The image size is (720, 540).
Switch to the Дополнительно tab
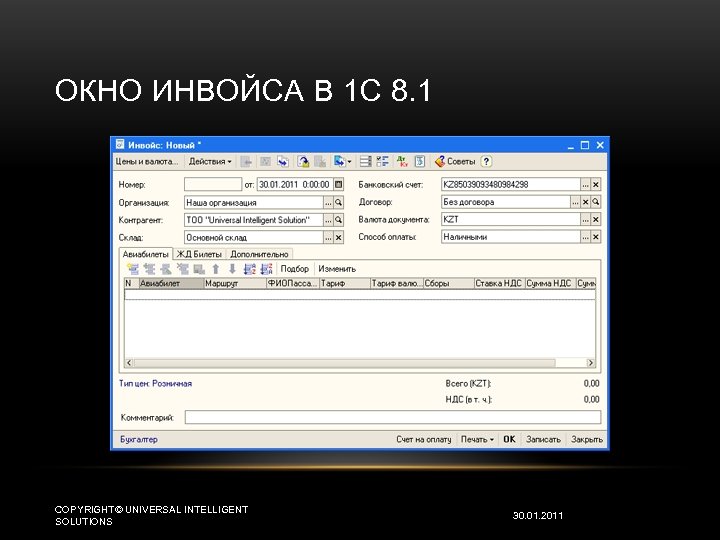(x=259, y=254)
